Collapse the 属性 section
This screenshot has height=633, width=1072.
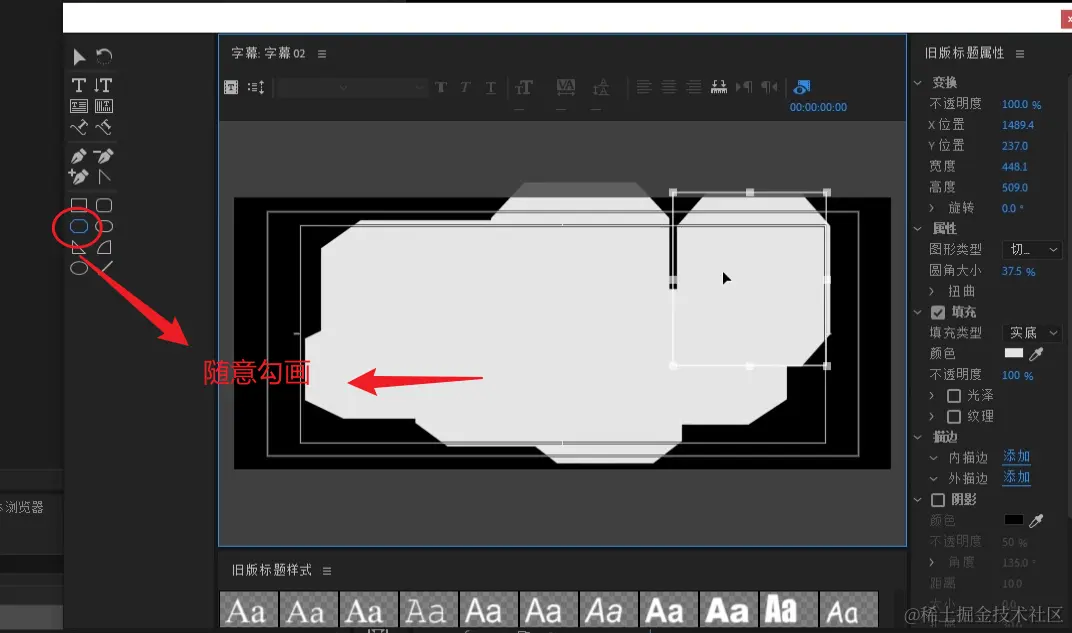click(x=918, y=229)
